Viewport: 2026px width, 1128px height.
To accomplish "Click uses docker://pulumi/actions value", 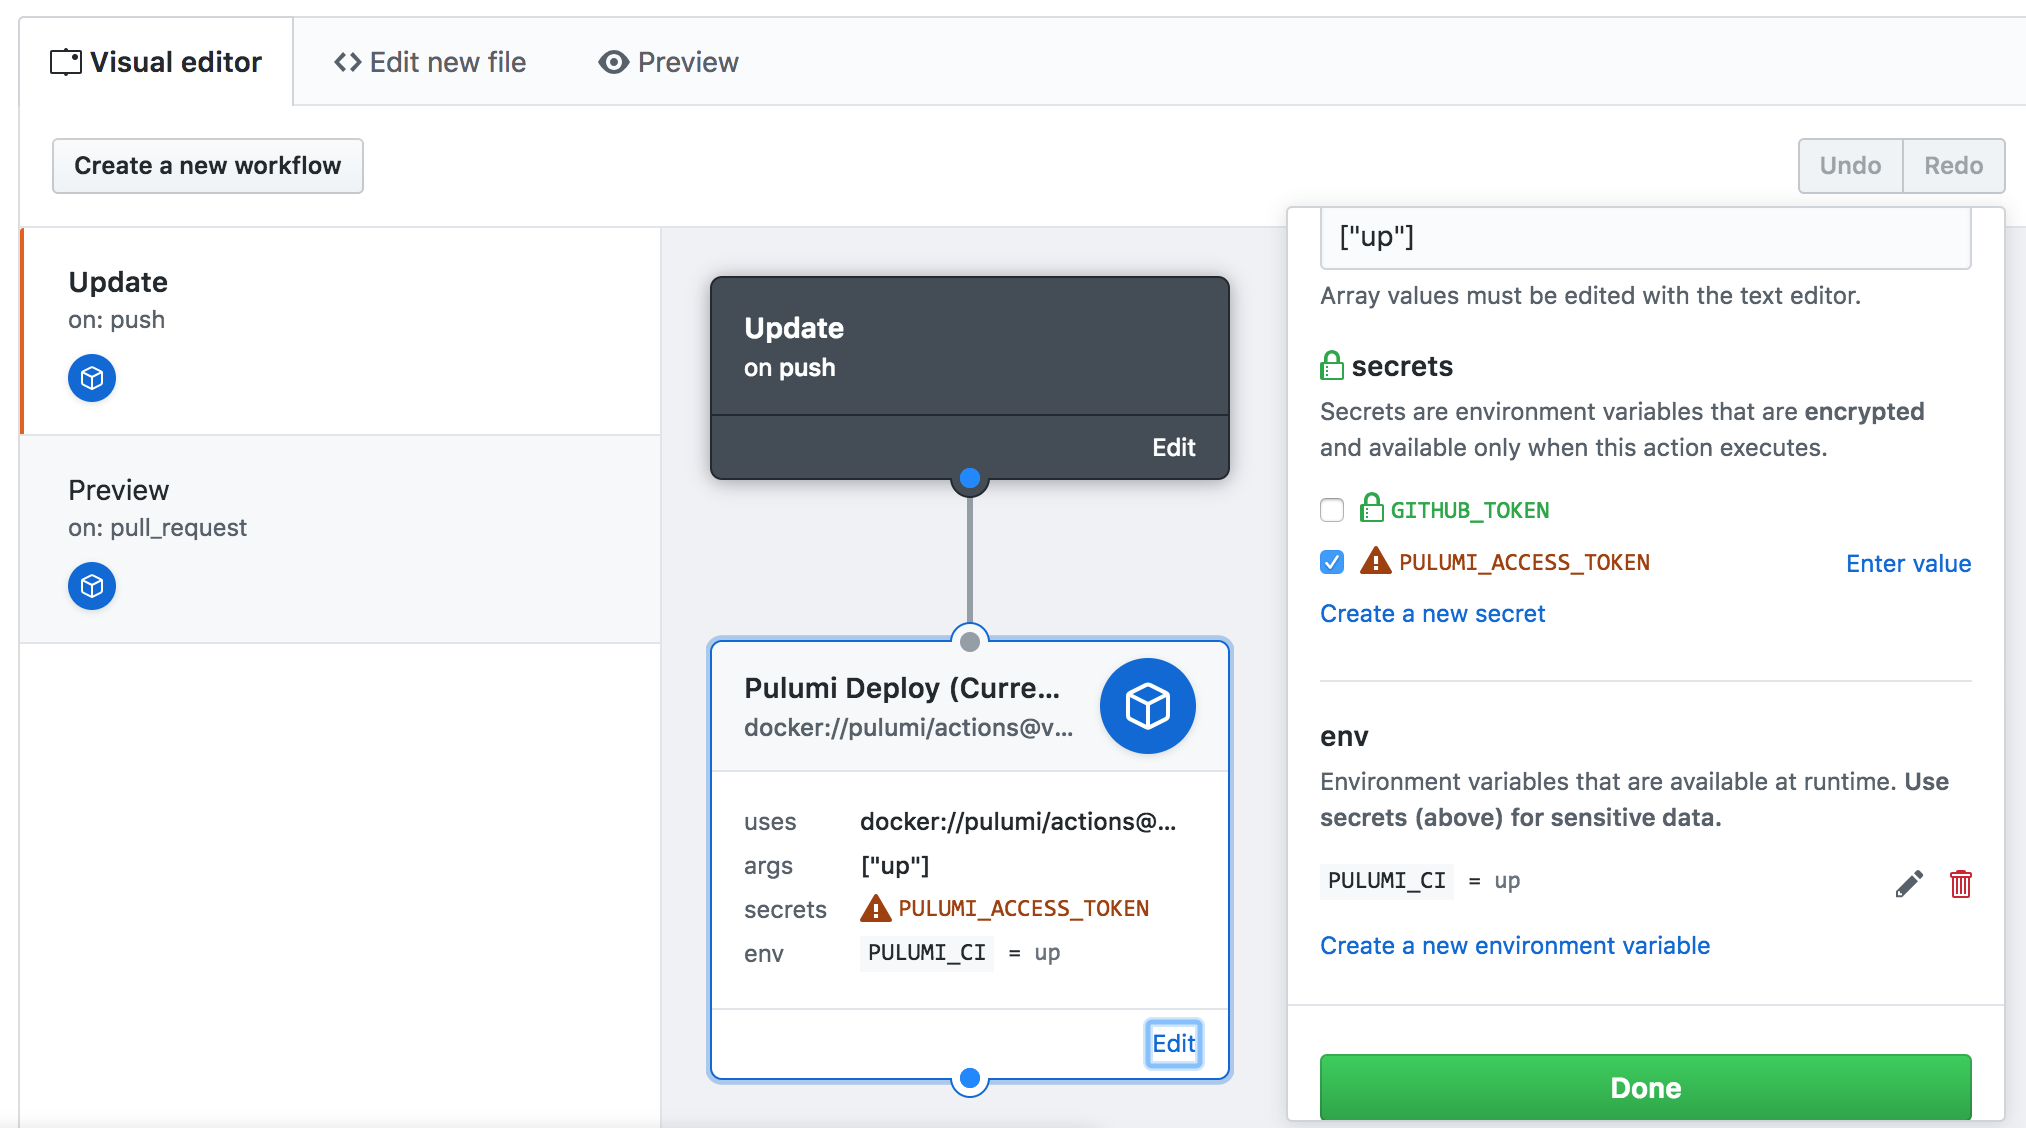I will [x=1018, y=822].
